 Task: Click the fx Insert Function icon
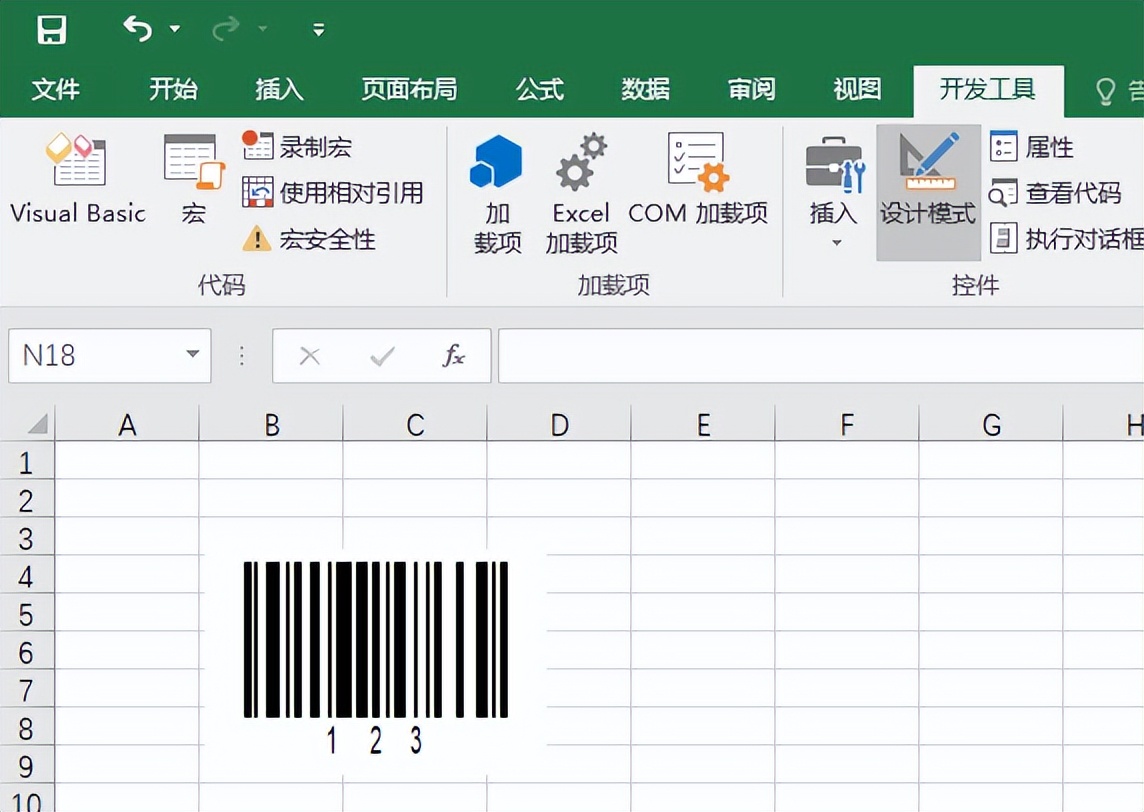click(453, 356)
